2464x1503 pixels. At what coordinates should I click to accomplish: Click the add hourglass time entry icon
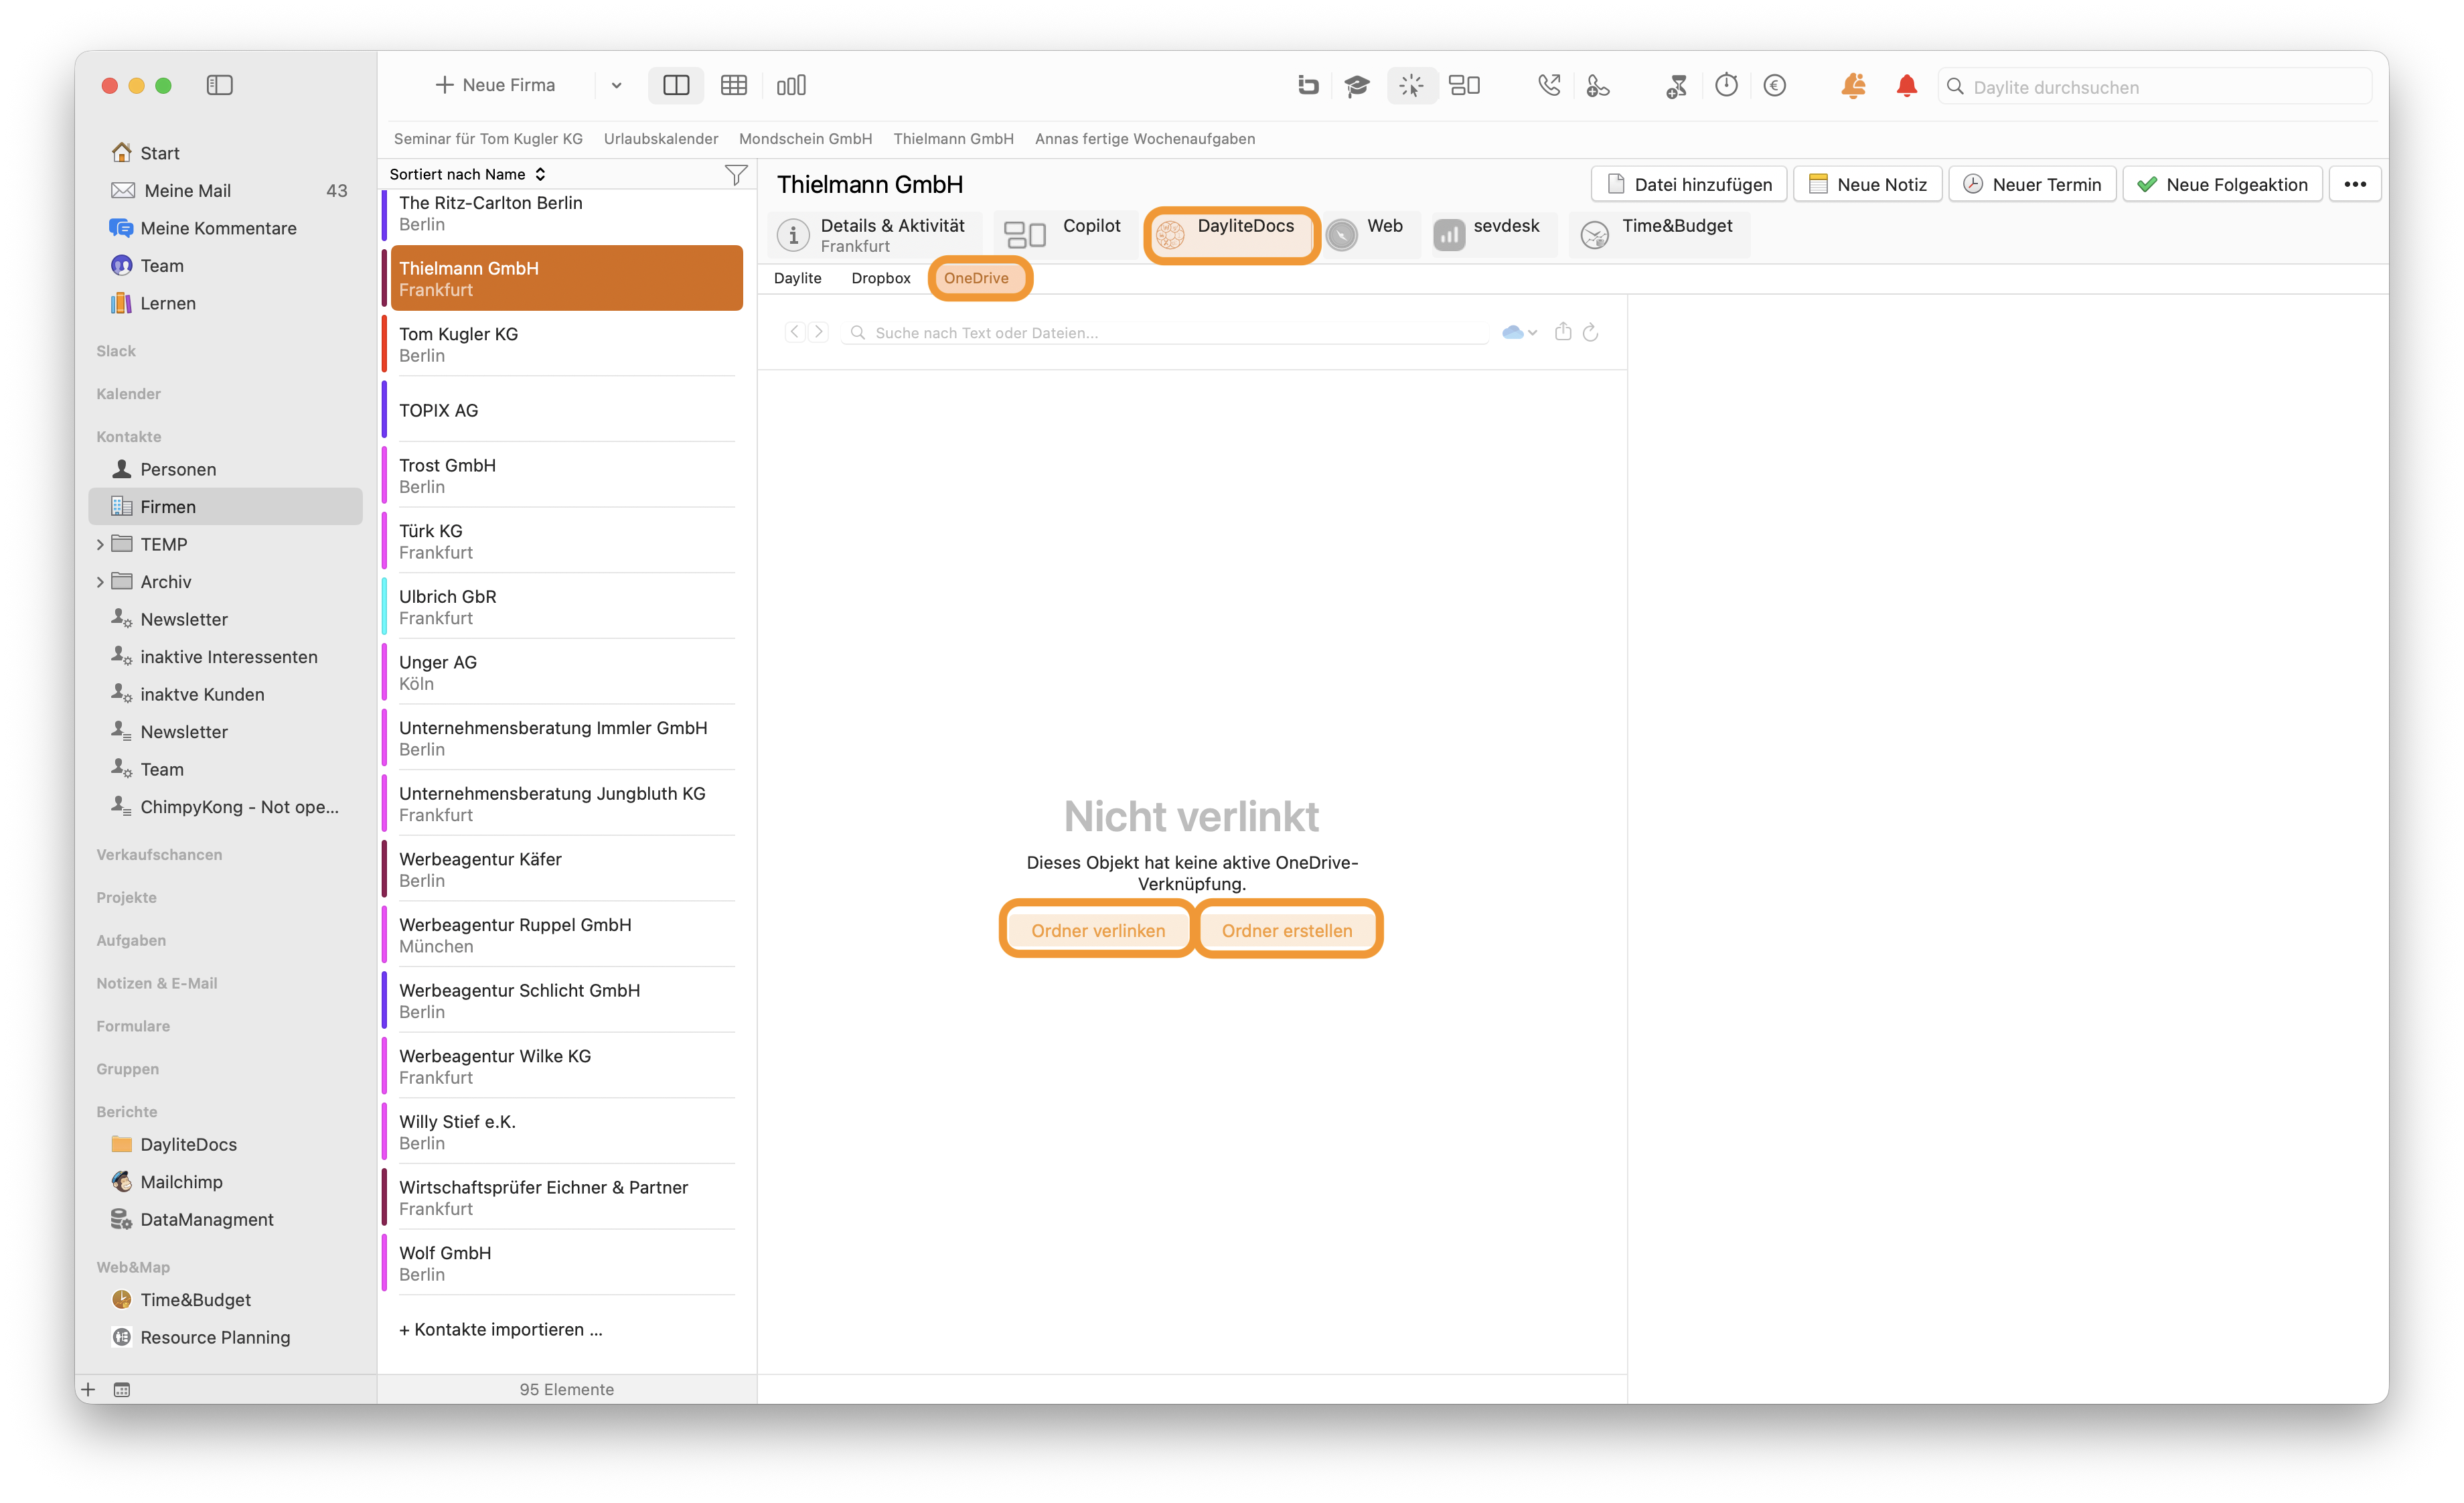(1677, 86)
